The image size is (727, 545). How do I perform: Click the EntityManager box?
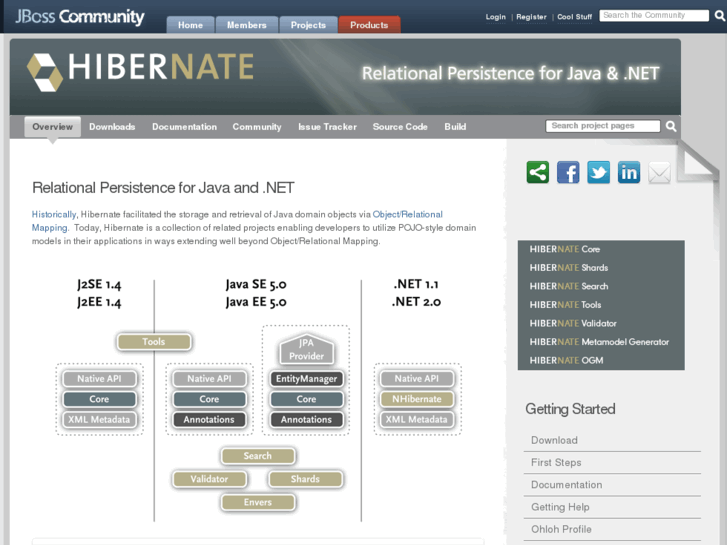pos(306,379)
